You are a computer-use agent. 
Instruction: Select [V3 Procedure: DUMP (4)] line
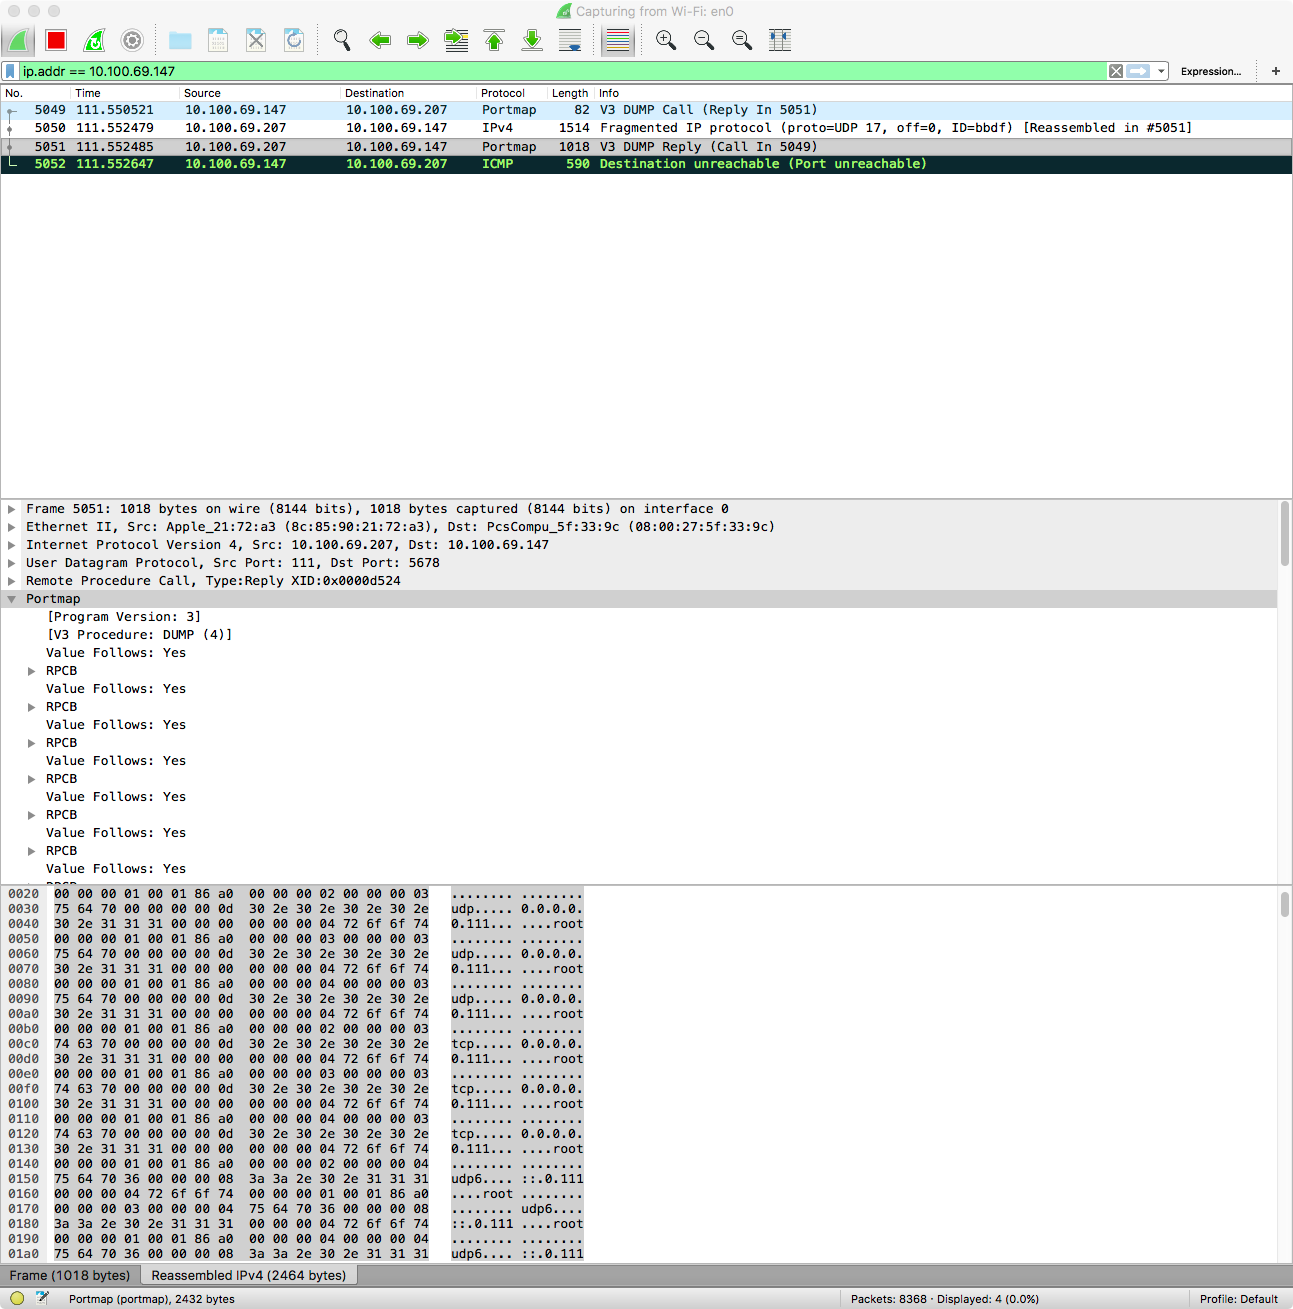pos(139,635)
